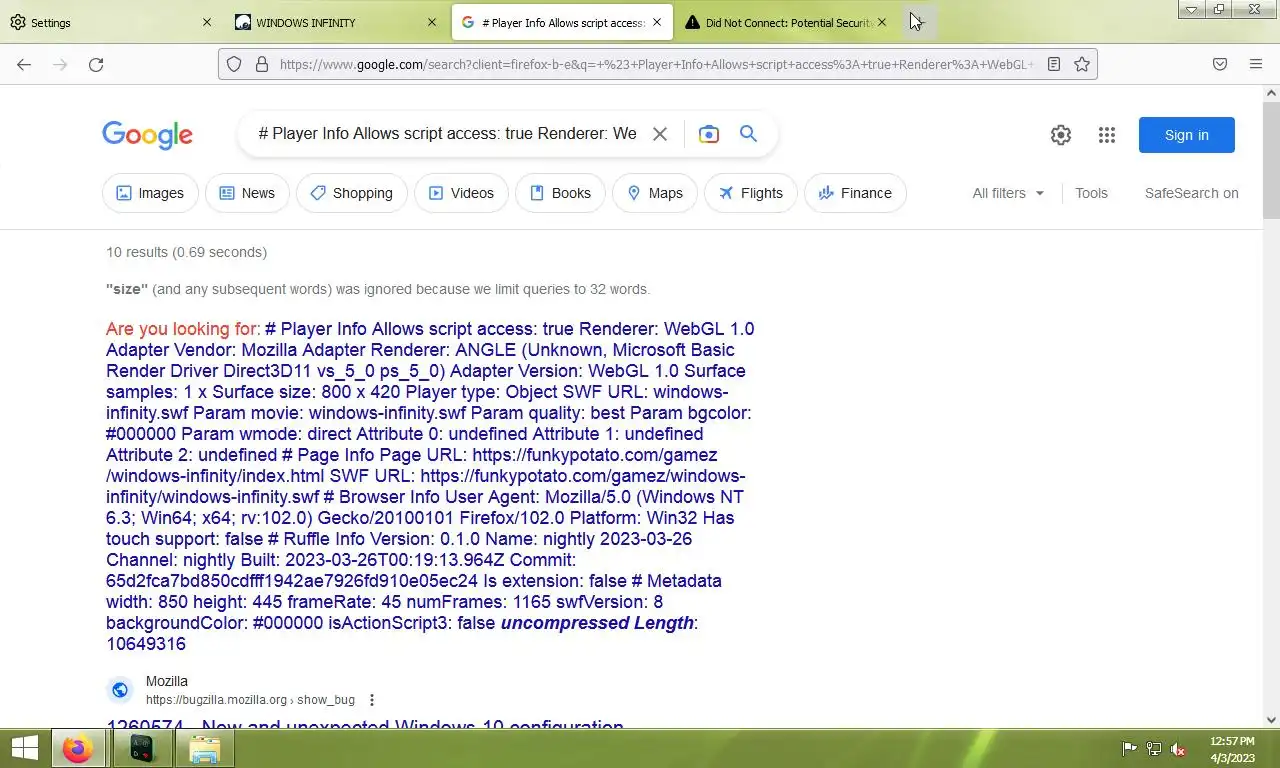Open the 1260574 bugzilla result title
1280x768 pixels.
click(x=365, y=724)
